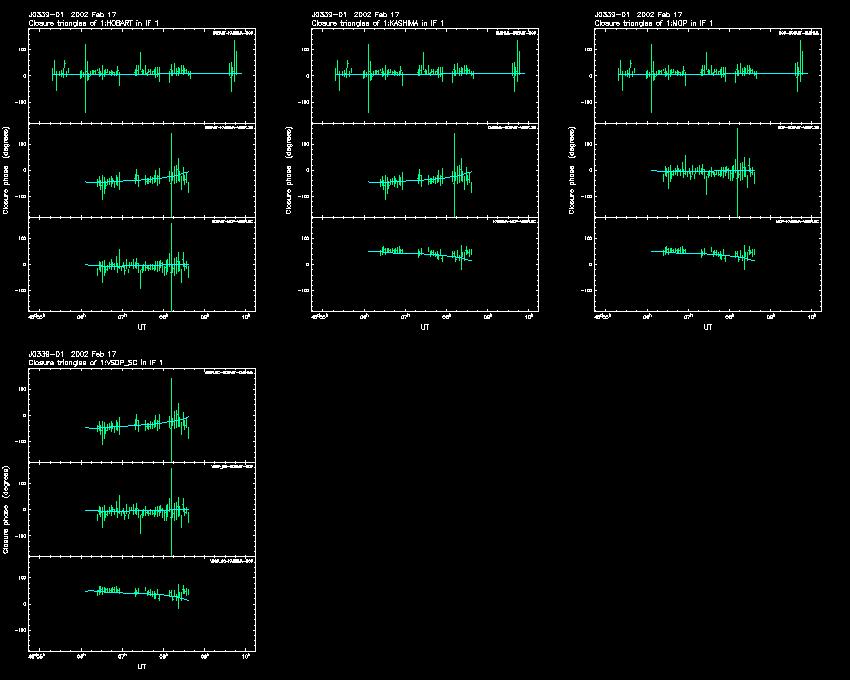Select the top closure-phase panel of the NOP plot

point(708,76)
